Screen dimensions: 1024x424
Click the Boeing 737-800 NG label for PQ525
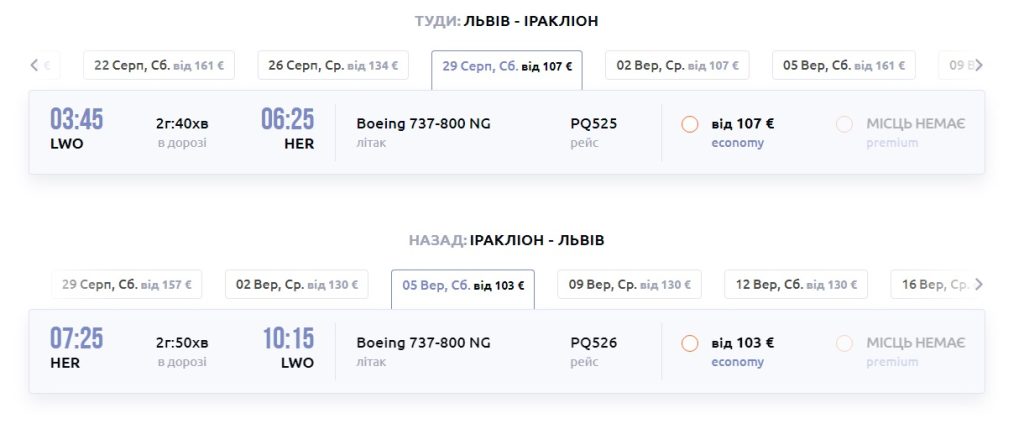pos(423,124)
